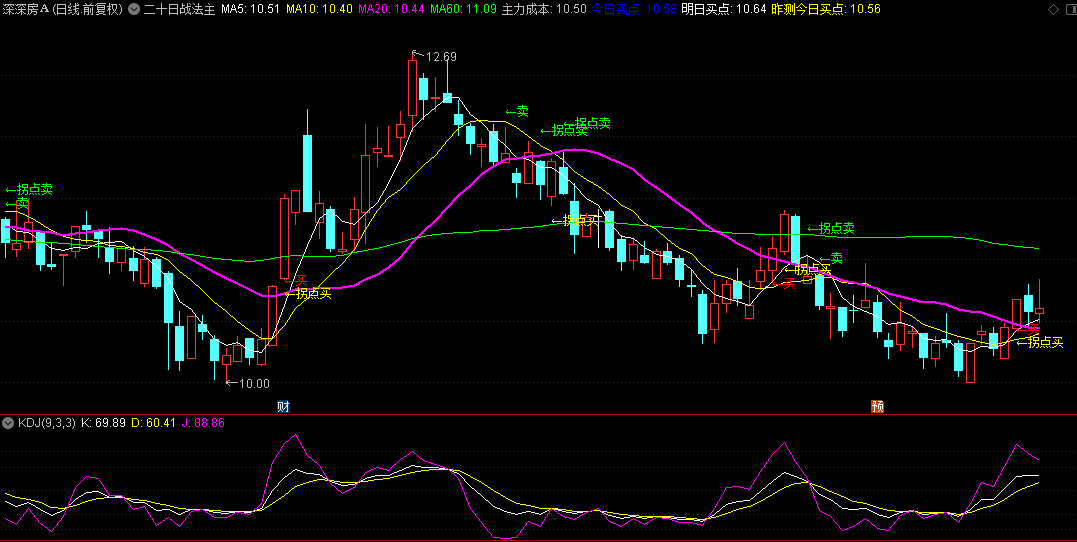Click the blue 今日买点: 10.58 readout

634,10
